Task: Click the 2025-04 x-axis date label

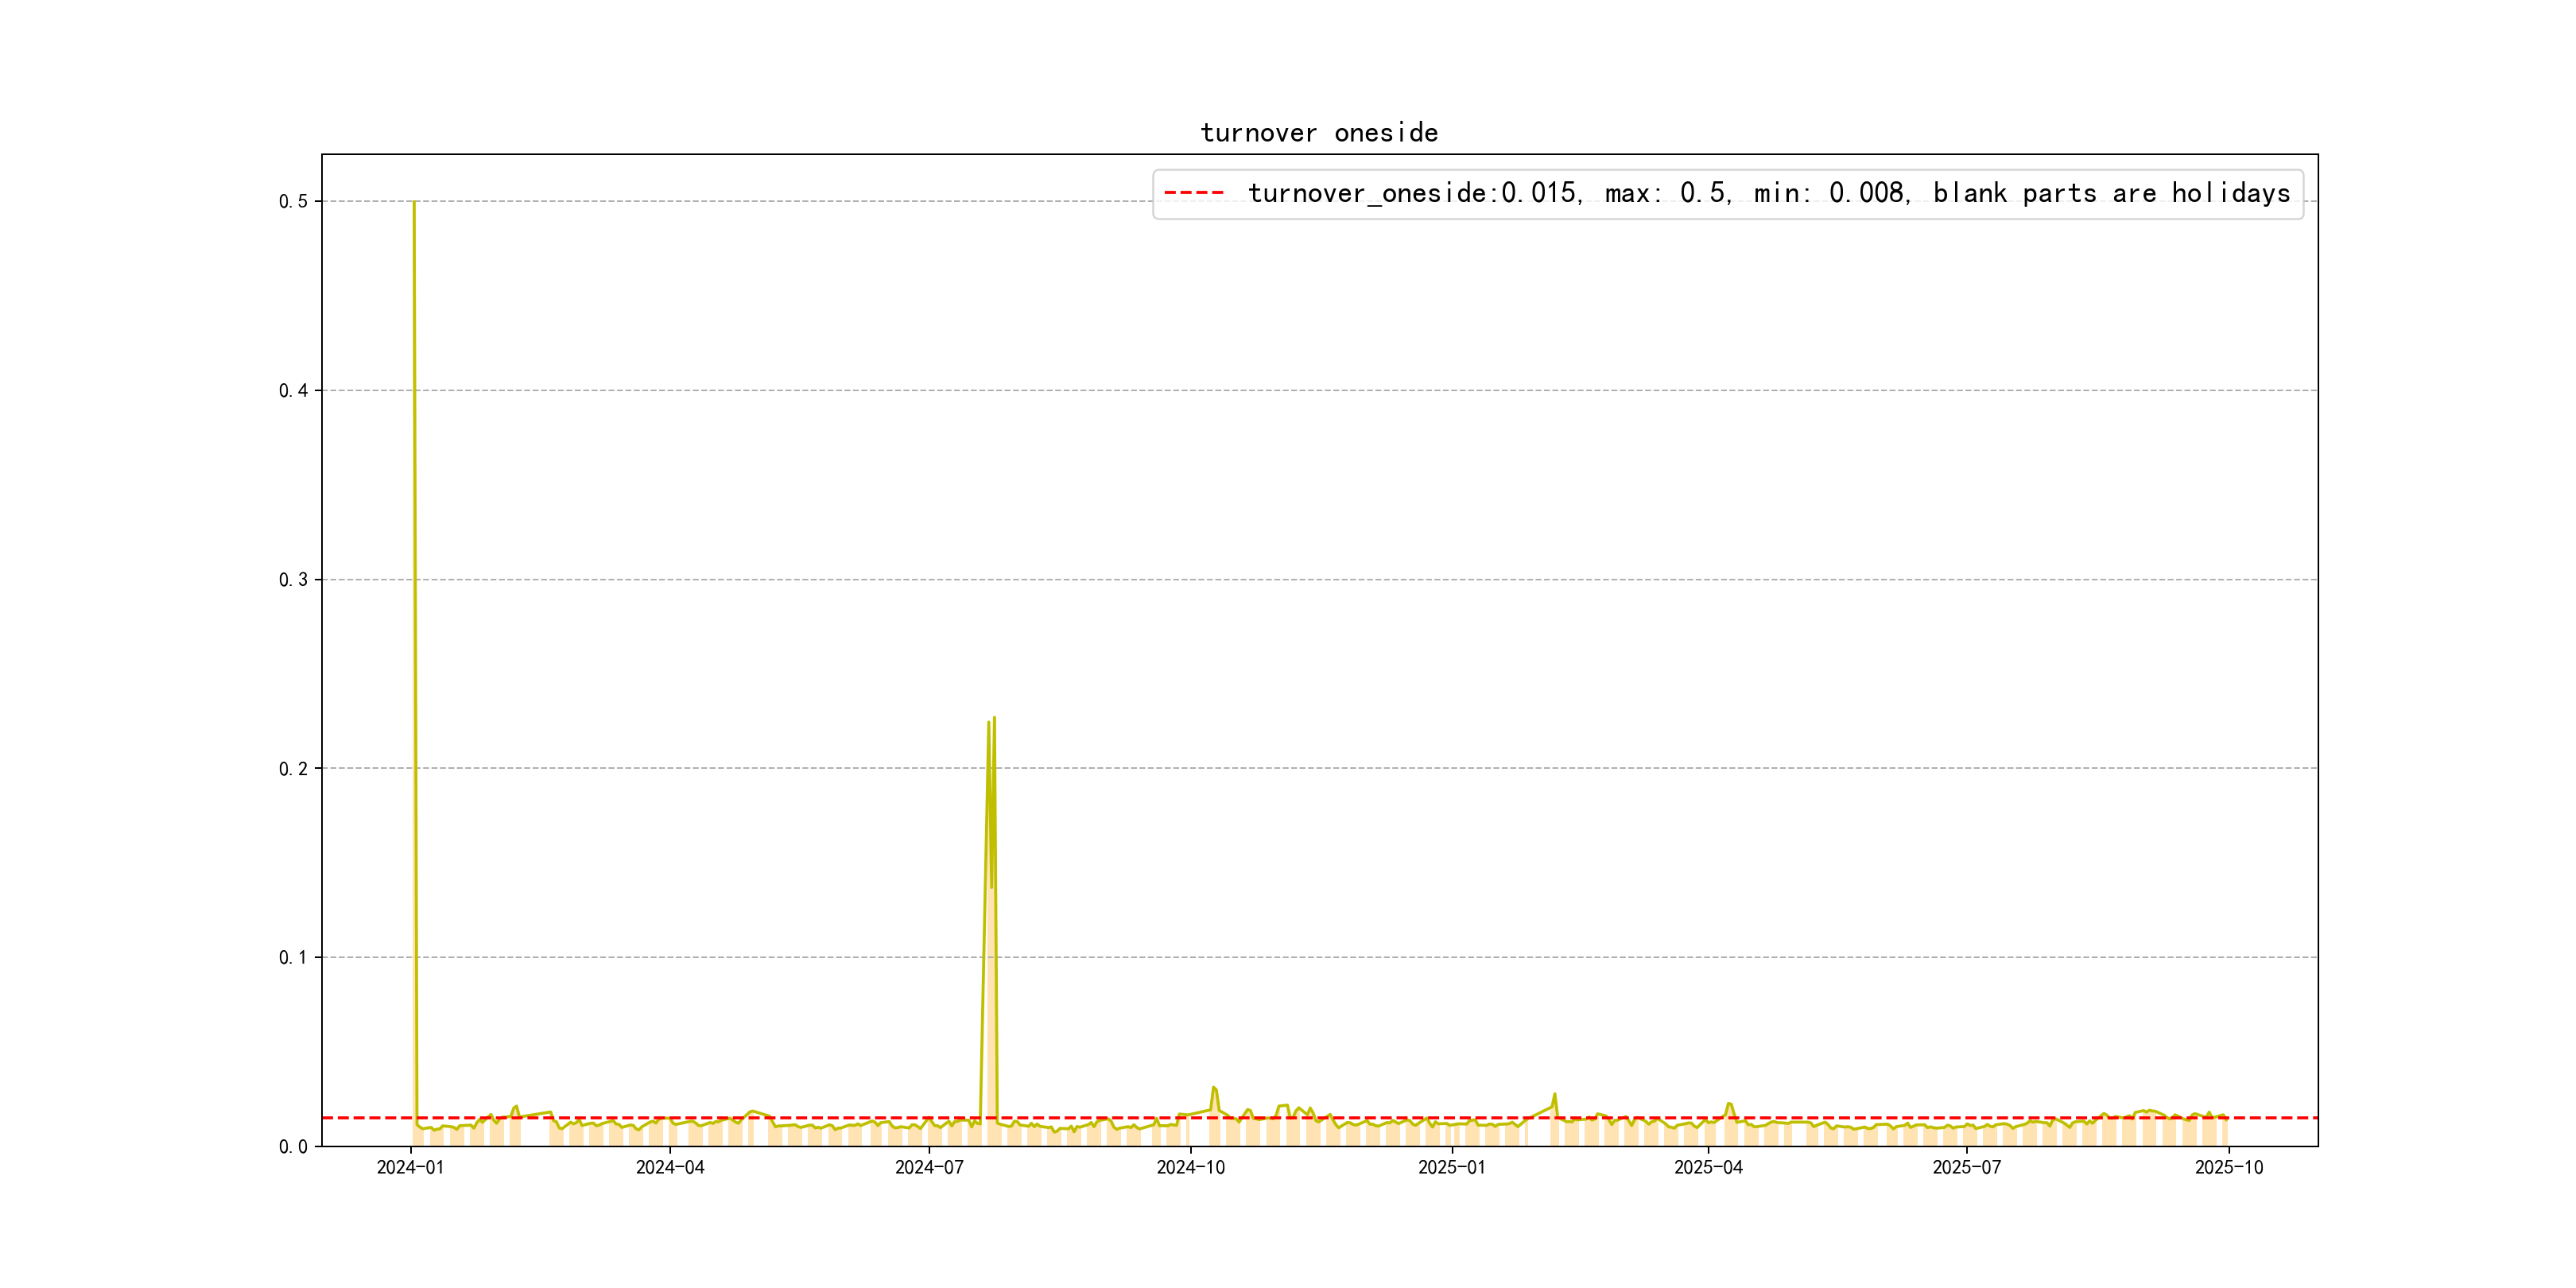Action: (1708, 1167)
